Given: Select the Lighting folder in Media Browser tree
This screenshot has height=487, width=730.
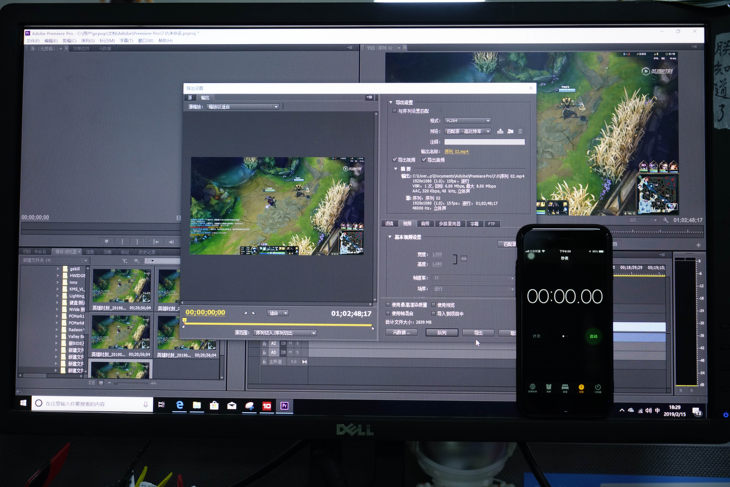Looking at the screenshot, I should (x=76, y=296).
